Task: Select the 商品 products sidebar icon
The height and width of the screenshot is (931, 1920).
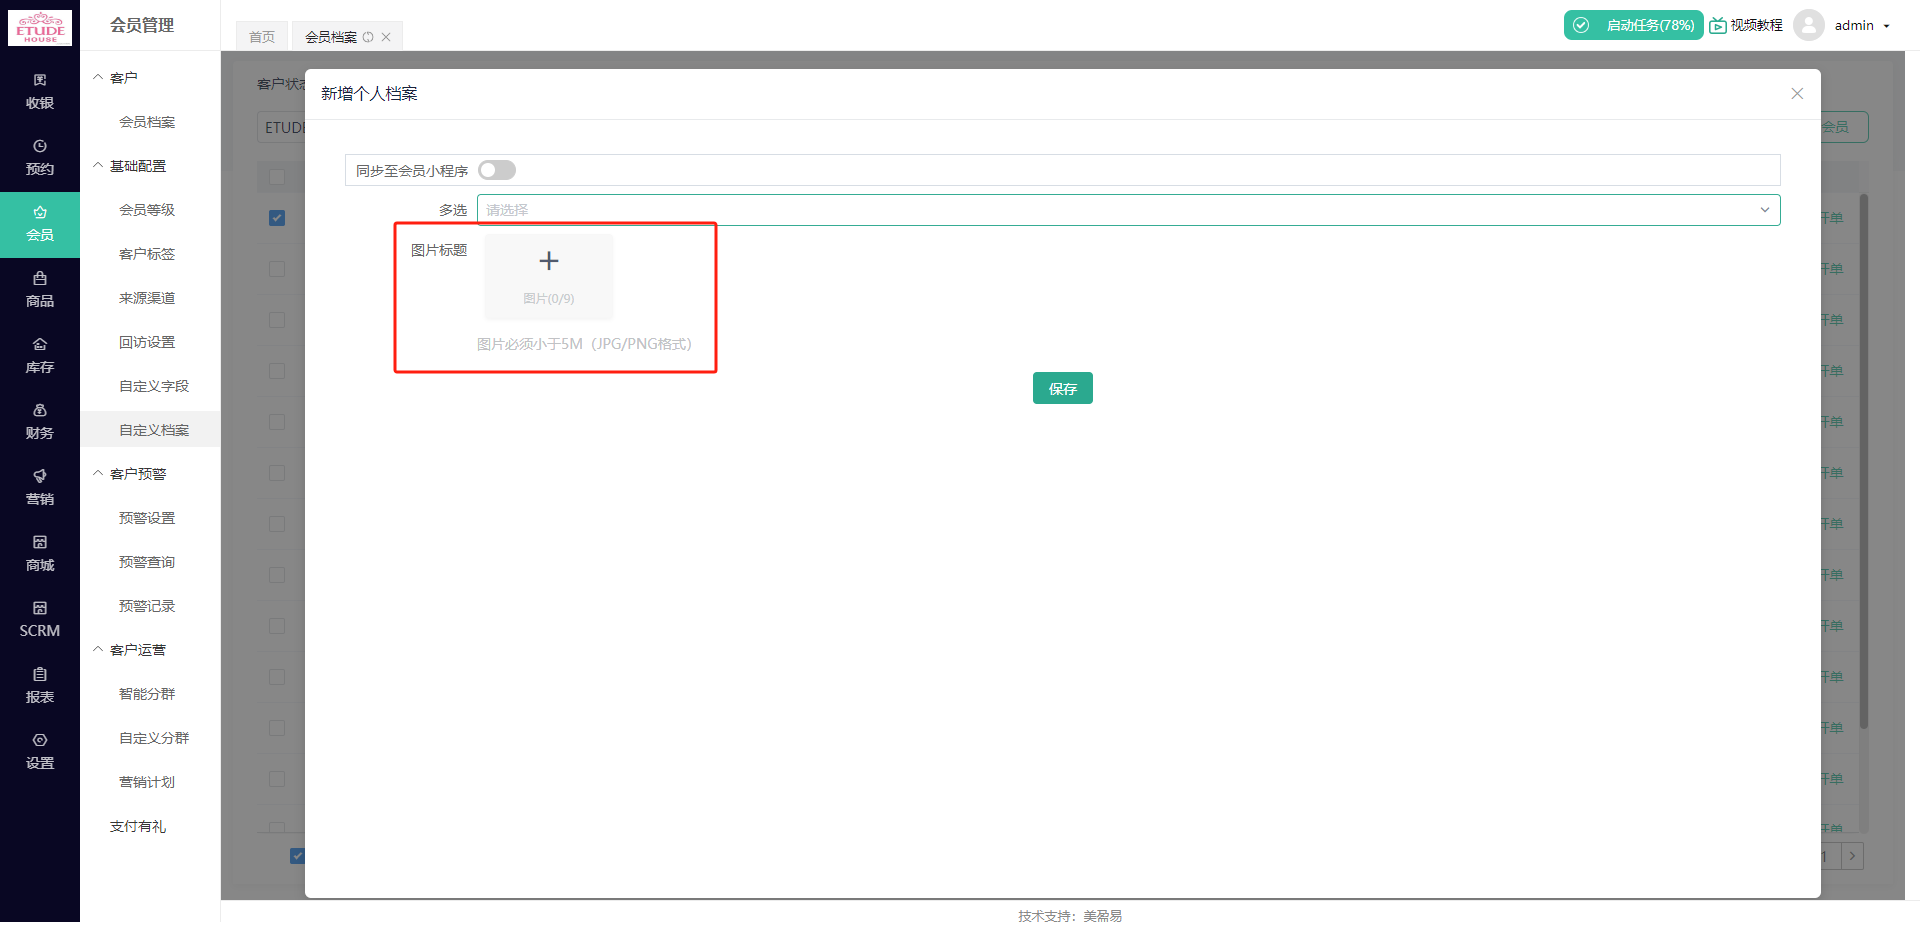Action: click(x=40, y=289)
